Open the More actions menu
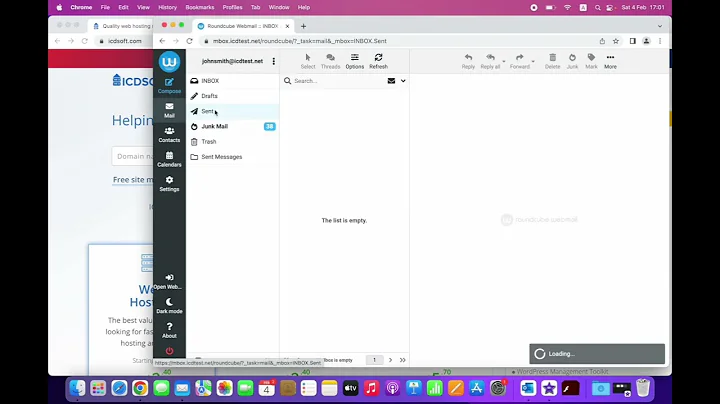The width and height of the screenshot is (720, 404). tap(610, 61)
